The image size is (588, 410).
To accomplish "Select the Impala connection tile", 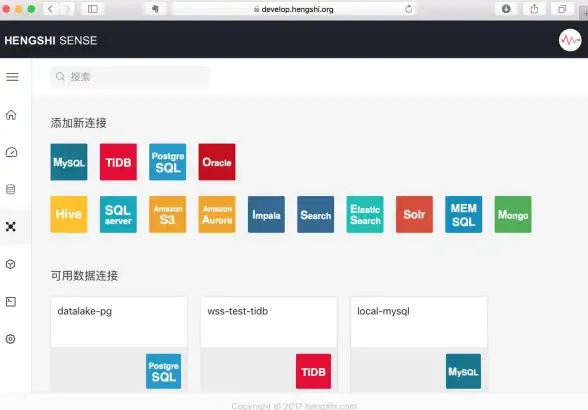I will [266, 214].
